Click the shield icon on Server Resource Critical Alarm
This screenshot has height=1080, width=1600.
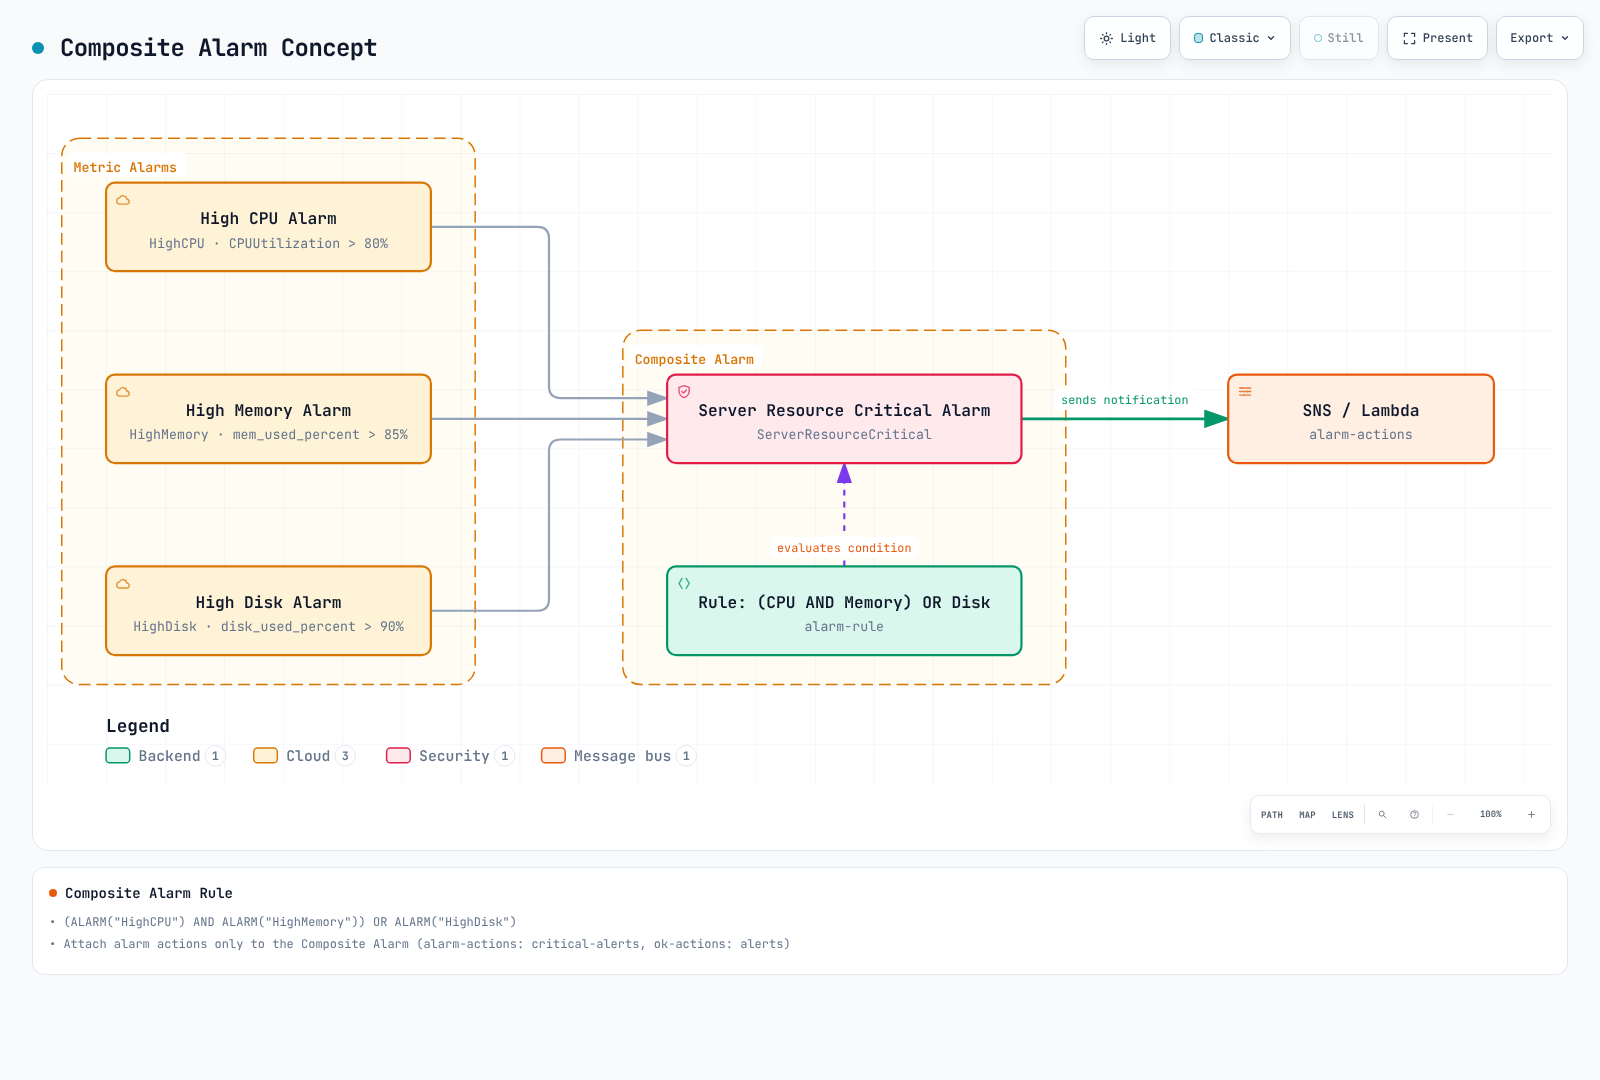(684, 392)
